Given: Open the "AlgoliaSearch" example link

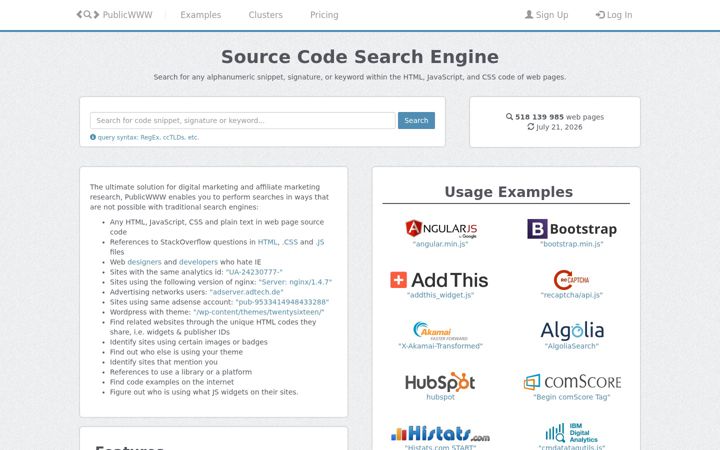Looking at the screenshot, I should click(x=572, y=346).
